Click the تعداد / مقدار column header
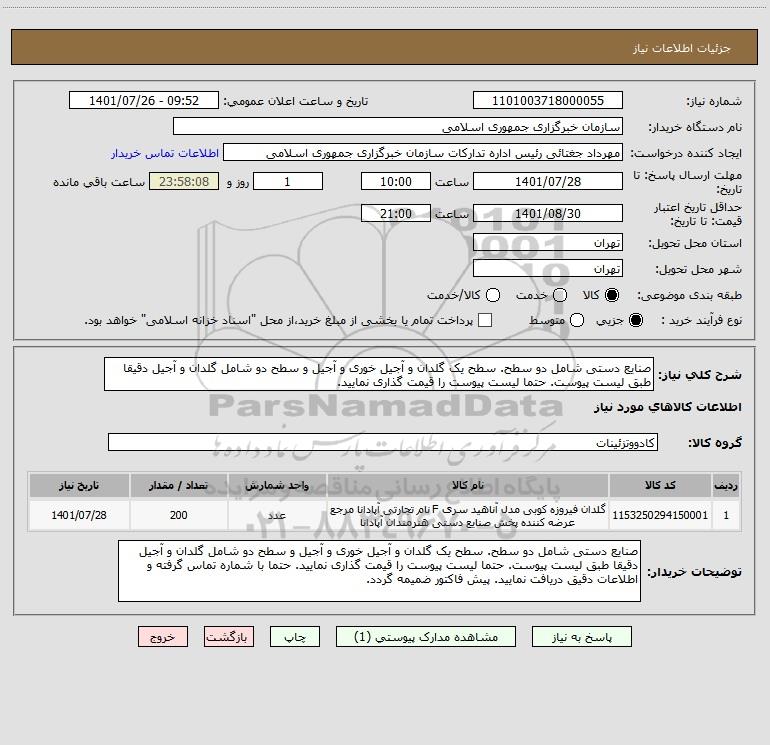Viewport: 770px width, 745px height. [179, 485]
